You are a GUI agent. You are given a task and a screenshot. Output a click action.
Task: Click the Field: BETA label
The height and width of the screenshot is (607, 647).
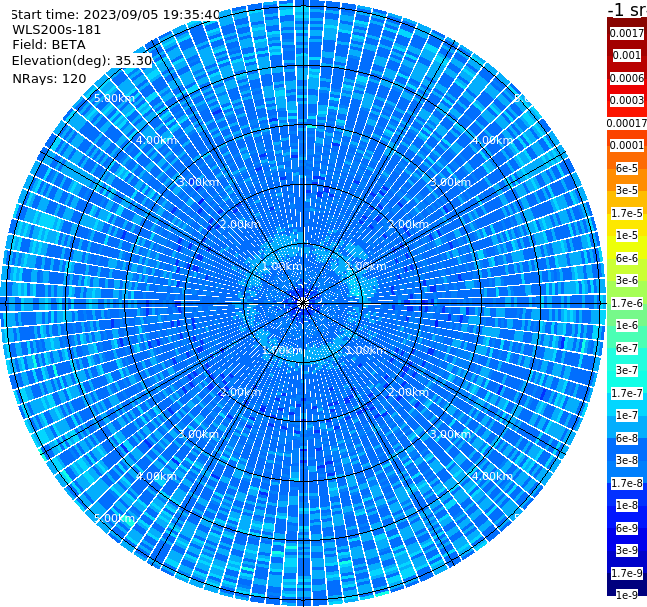49,45
